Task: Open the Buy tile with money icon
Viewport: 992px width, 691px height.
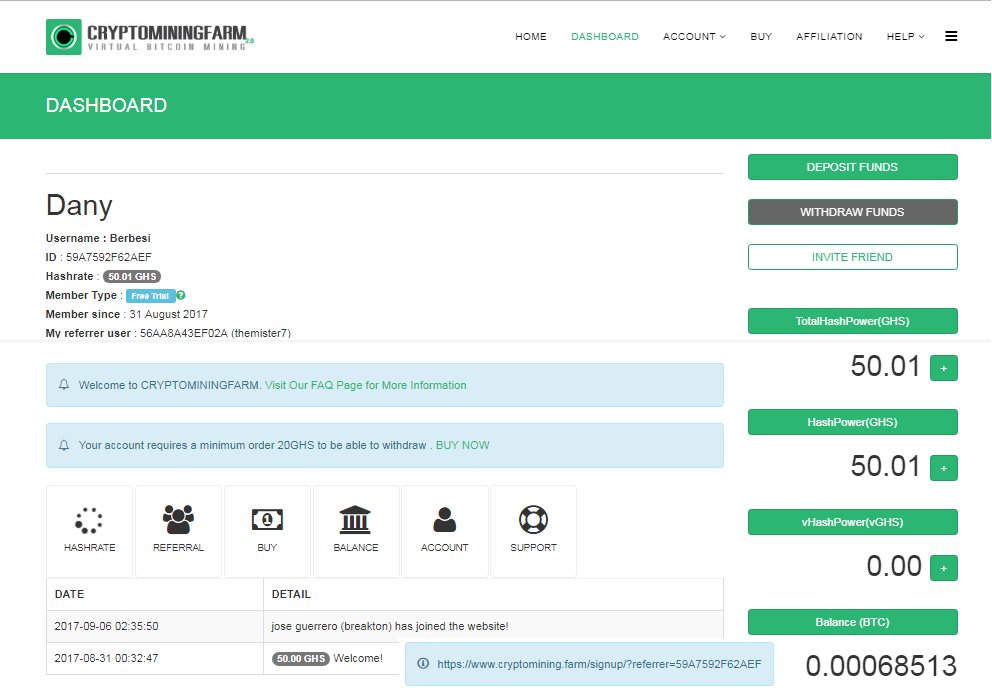Action: tap(267, 531)
